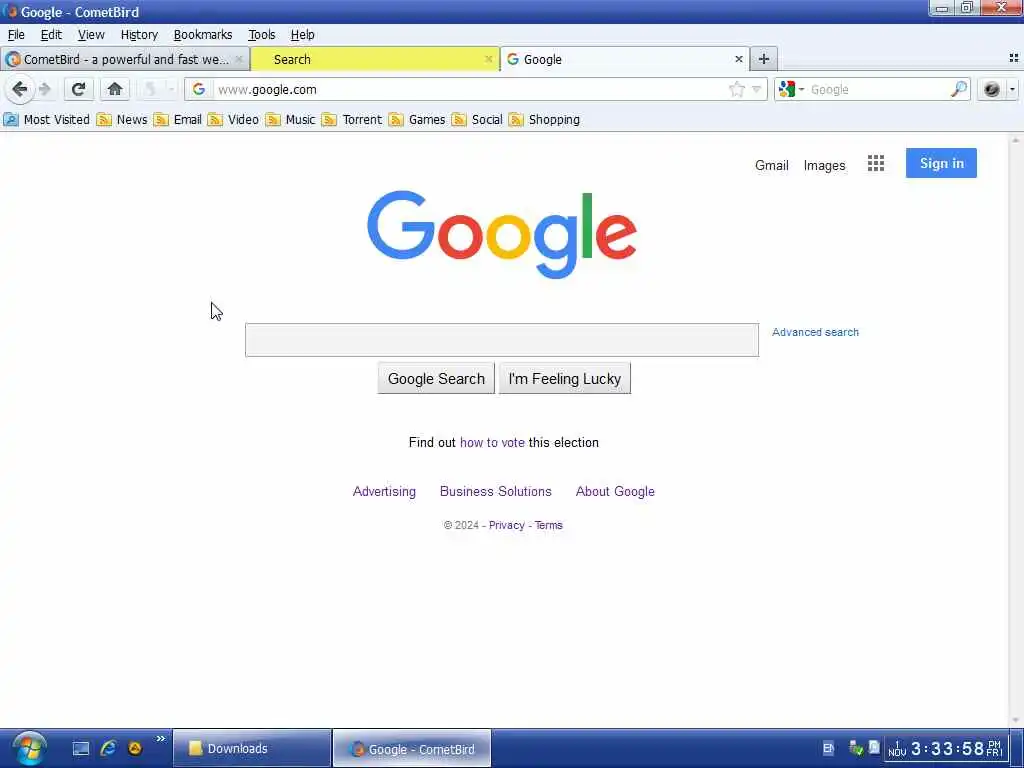
Task: Close the Google tab
Action: pos(739,59)
